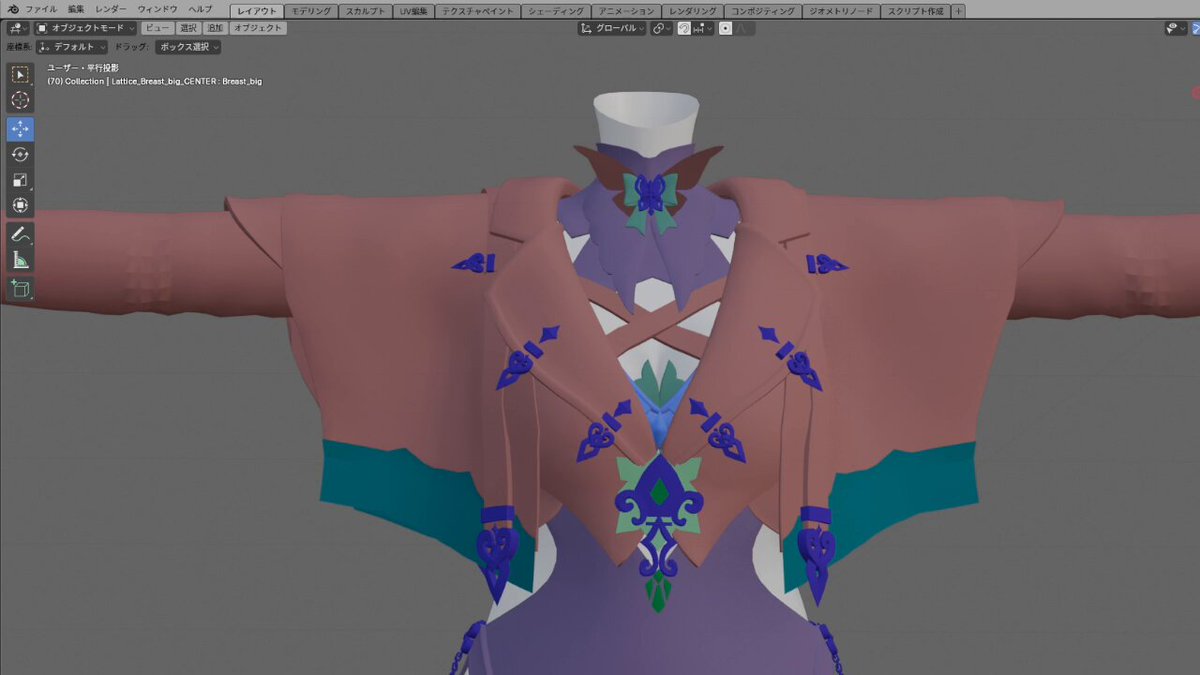Open the snapping options dropdown
1200x675 pixels.
[x=702, y=29]
